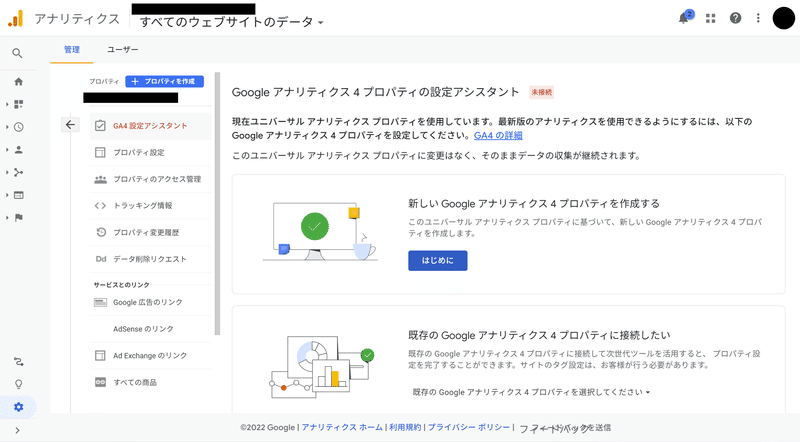The height and width of the screenshot is (442, 800).
Task: Expand the Audience section arrow
Action: click(7, 150)
